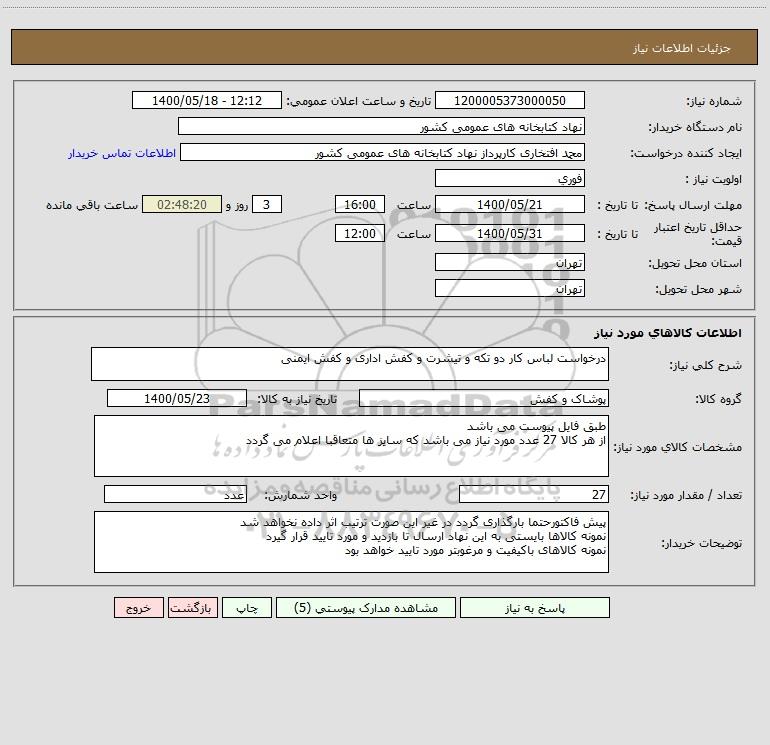Image resolution: width=770 pixels, height=745 pixels.
Task: Click the 'گروه کالا:' label
Action: (718, 399)
